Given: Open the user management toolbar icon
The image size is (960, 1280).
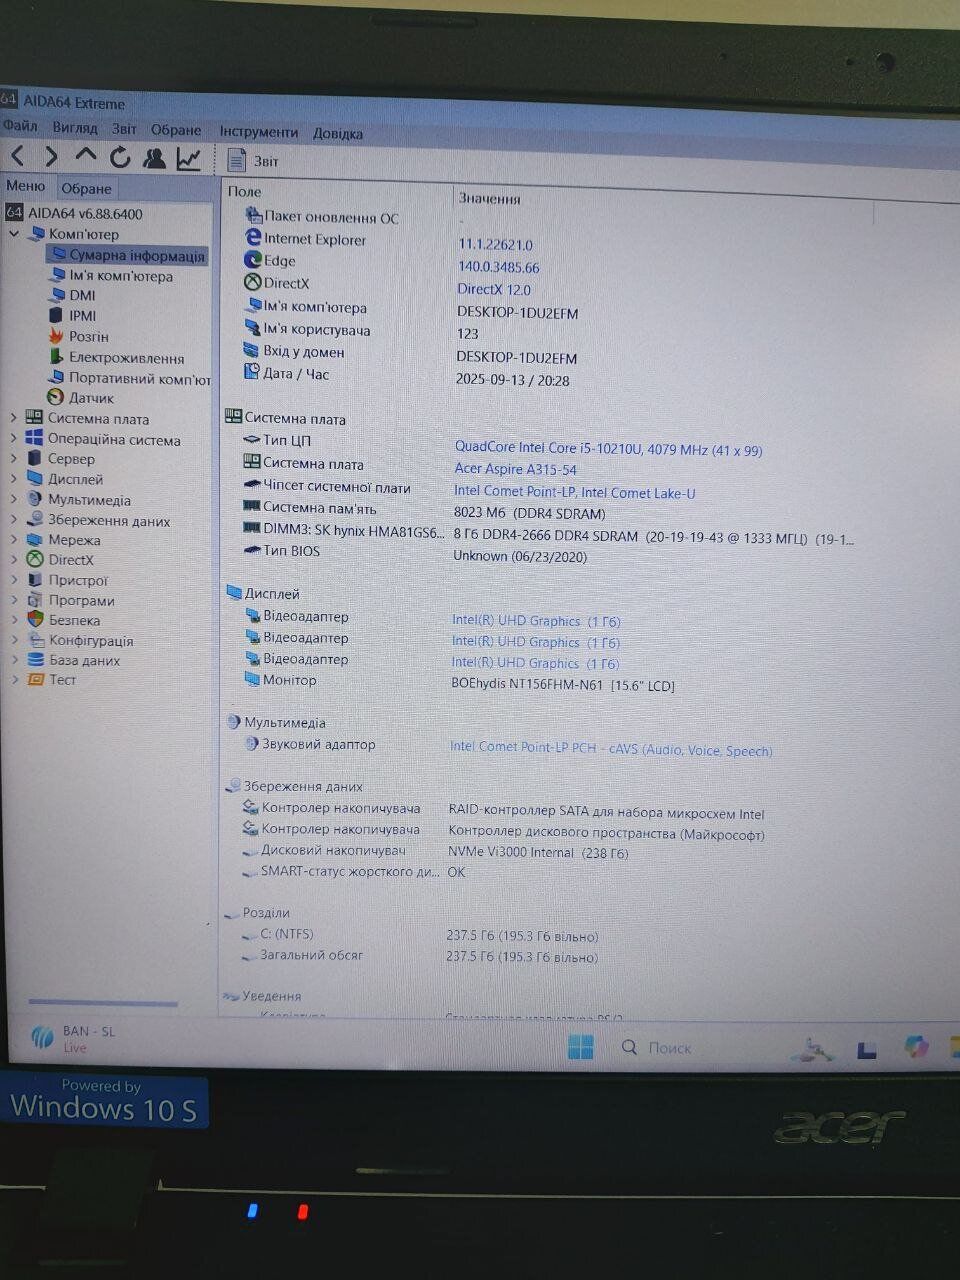Looking at the screenshot, I should coord(154,158).
